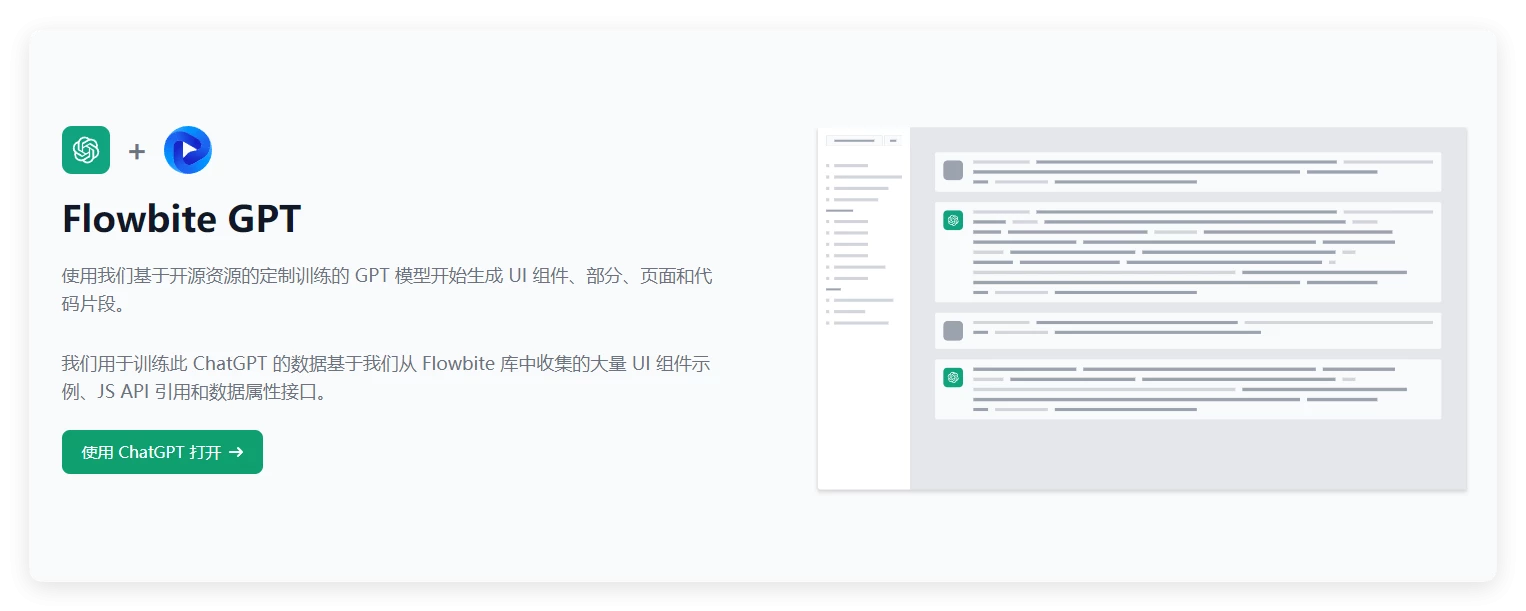This screenshot has height=611, width=1526.
Task: Click the paragraph starting with "使用我们基于开源资源"
Action: point(386,290)
